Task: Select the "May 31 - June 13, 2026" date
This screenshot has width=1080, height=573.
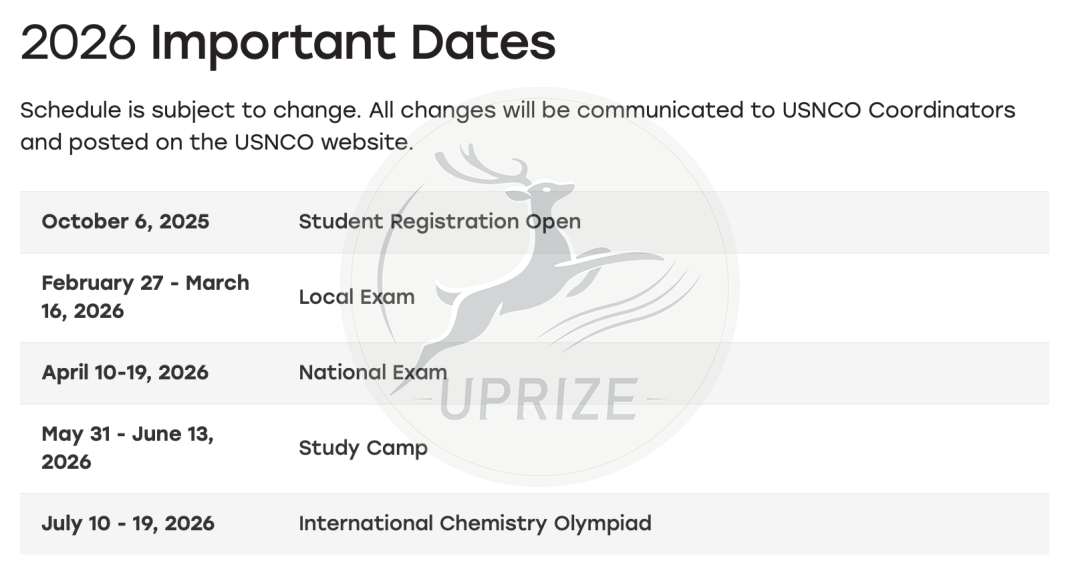Action: coord(128,448)
